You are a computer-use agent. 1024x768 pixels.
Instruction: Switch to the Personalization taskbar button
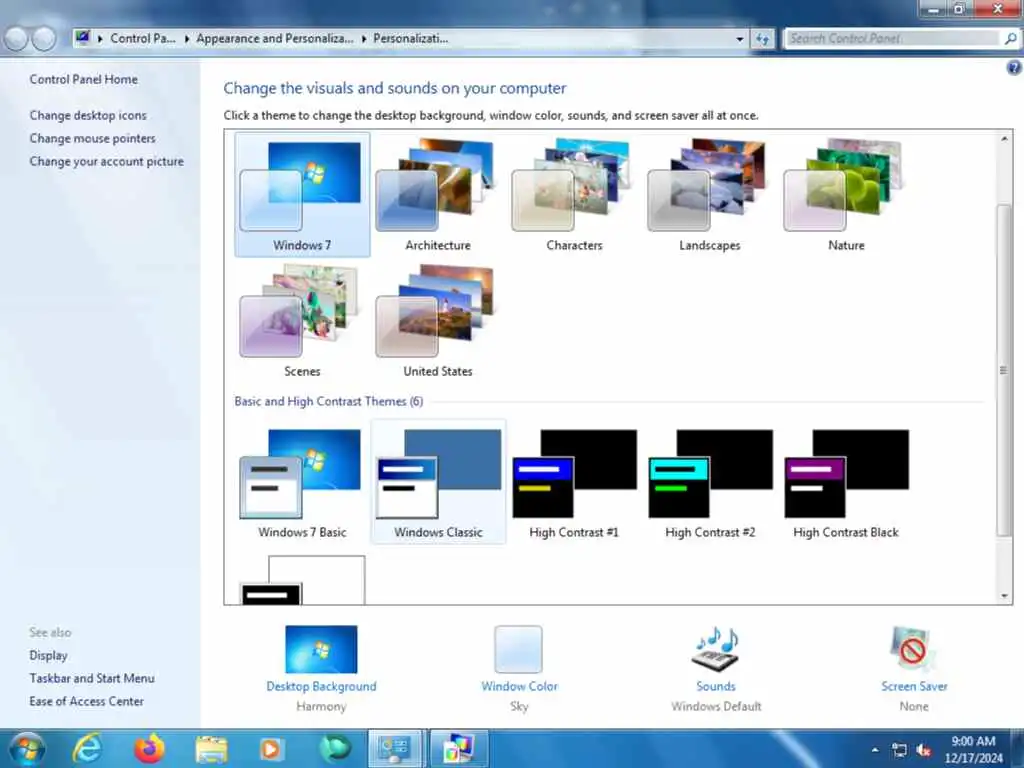(458, 748)
